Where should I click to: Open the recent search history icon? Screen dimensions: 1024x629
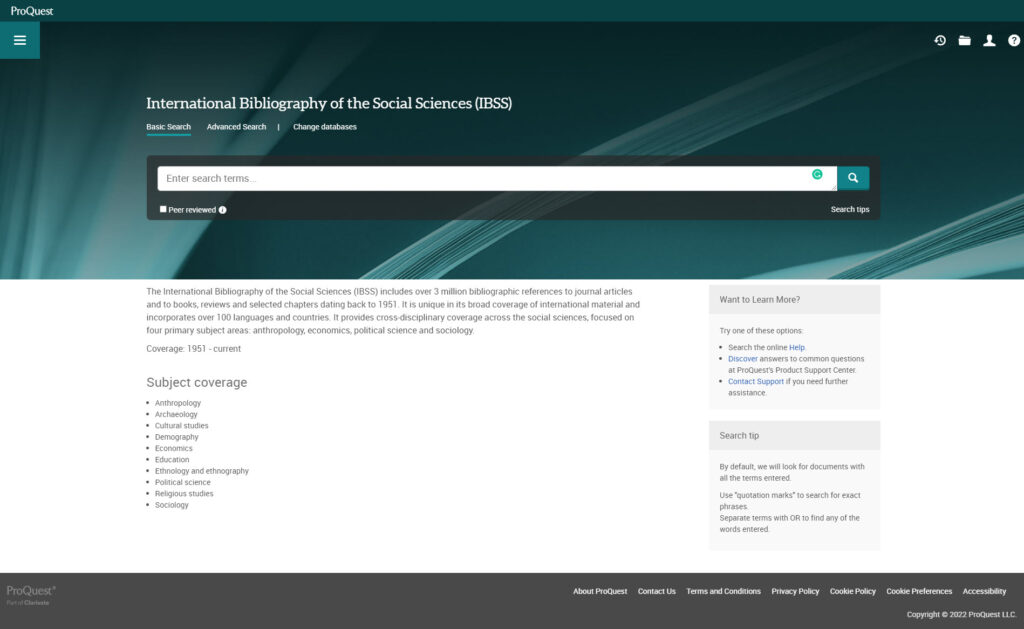939,41
